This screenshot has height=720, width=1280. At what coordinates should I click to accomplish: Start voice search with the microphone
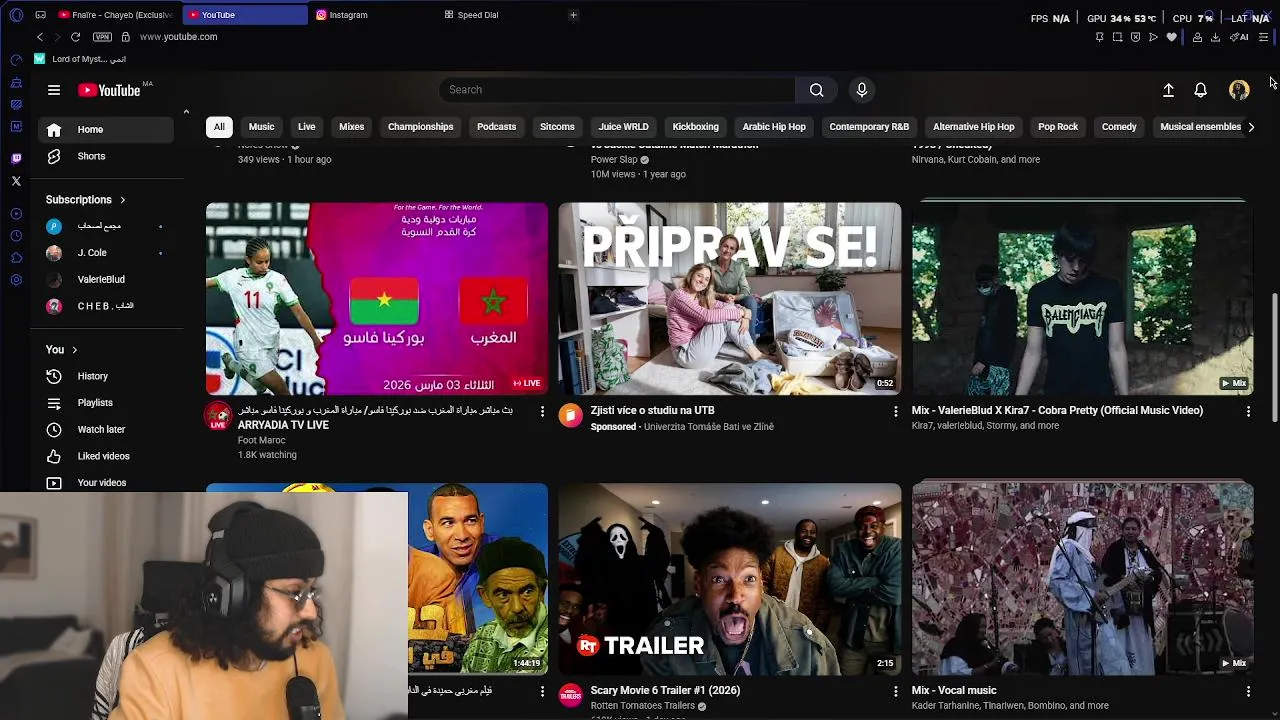(x=862, y=90)
